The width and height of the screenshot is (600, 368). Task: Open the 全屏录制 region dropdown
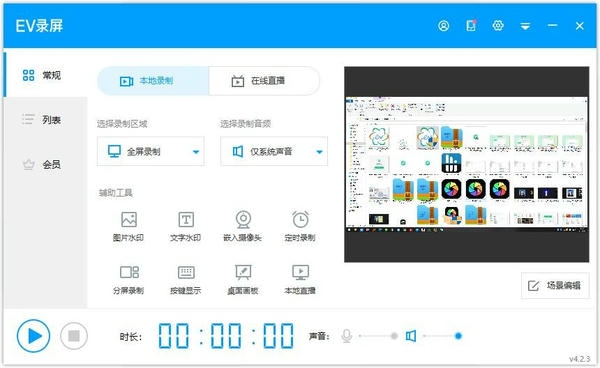coord(151,151)
